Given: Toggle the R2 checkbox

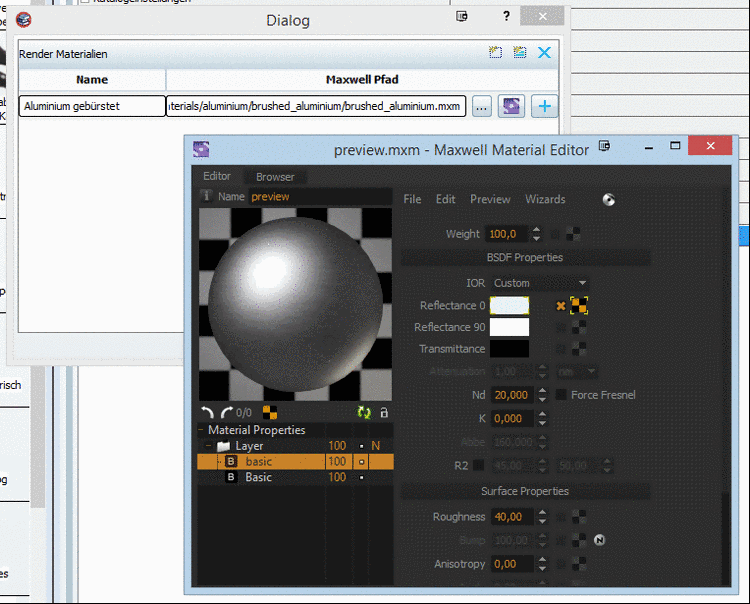Looking at the screenshot, I should (x=480, y=465).
